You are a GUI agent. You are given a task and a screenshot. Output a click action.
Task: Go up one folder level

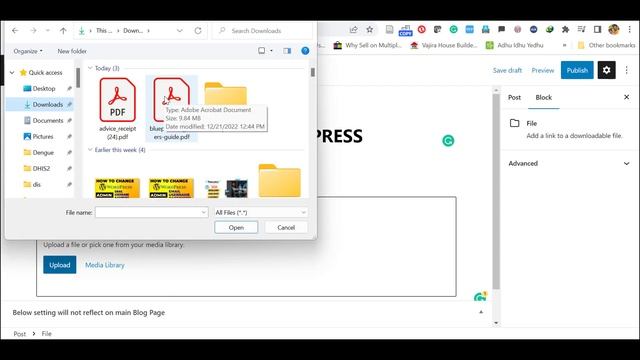coord(63,31)
